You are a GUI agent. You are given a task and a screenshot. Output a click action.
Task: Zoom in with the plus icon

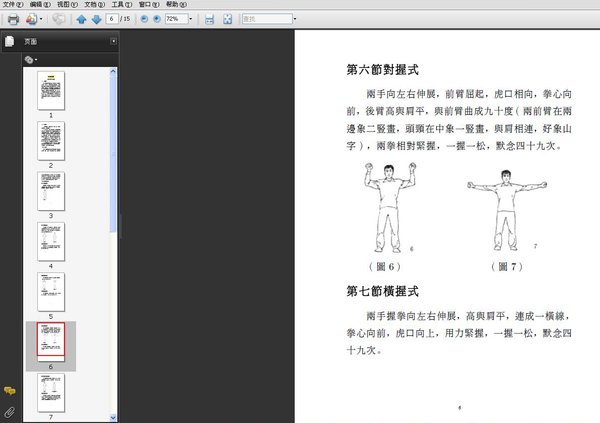pyautogui.click(x=157, y=19)
